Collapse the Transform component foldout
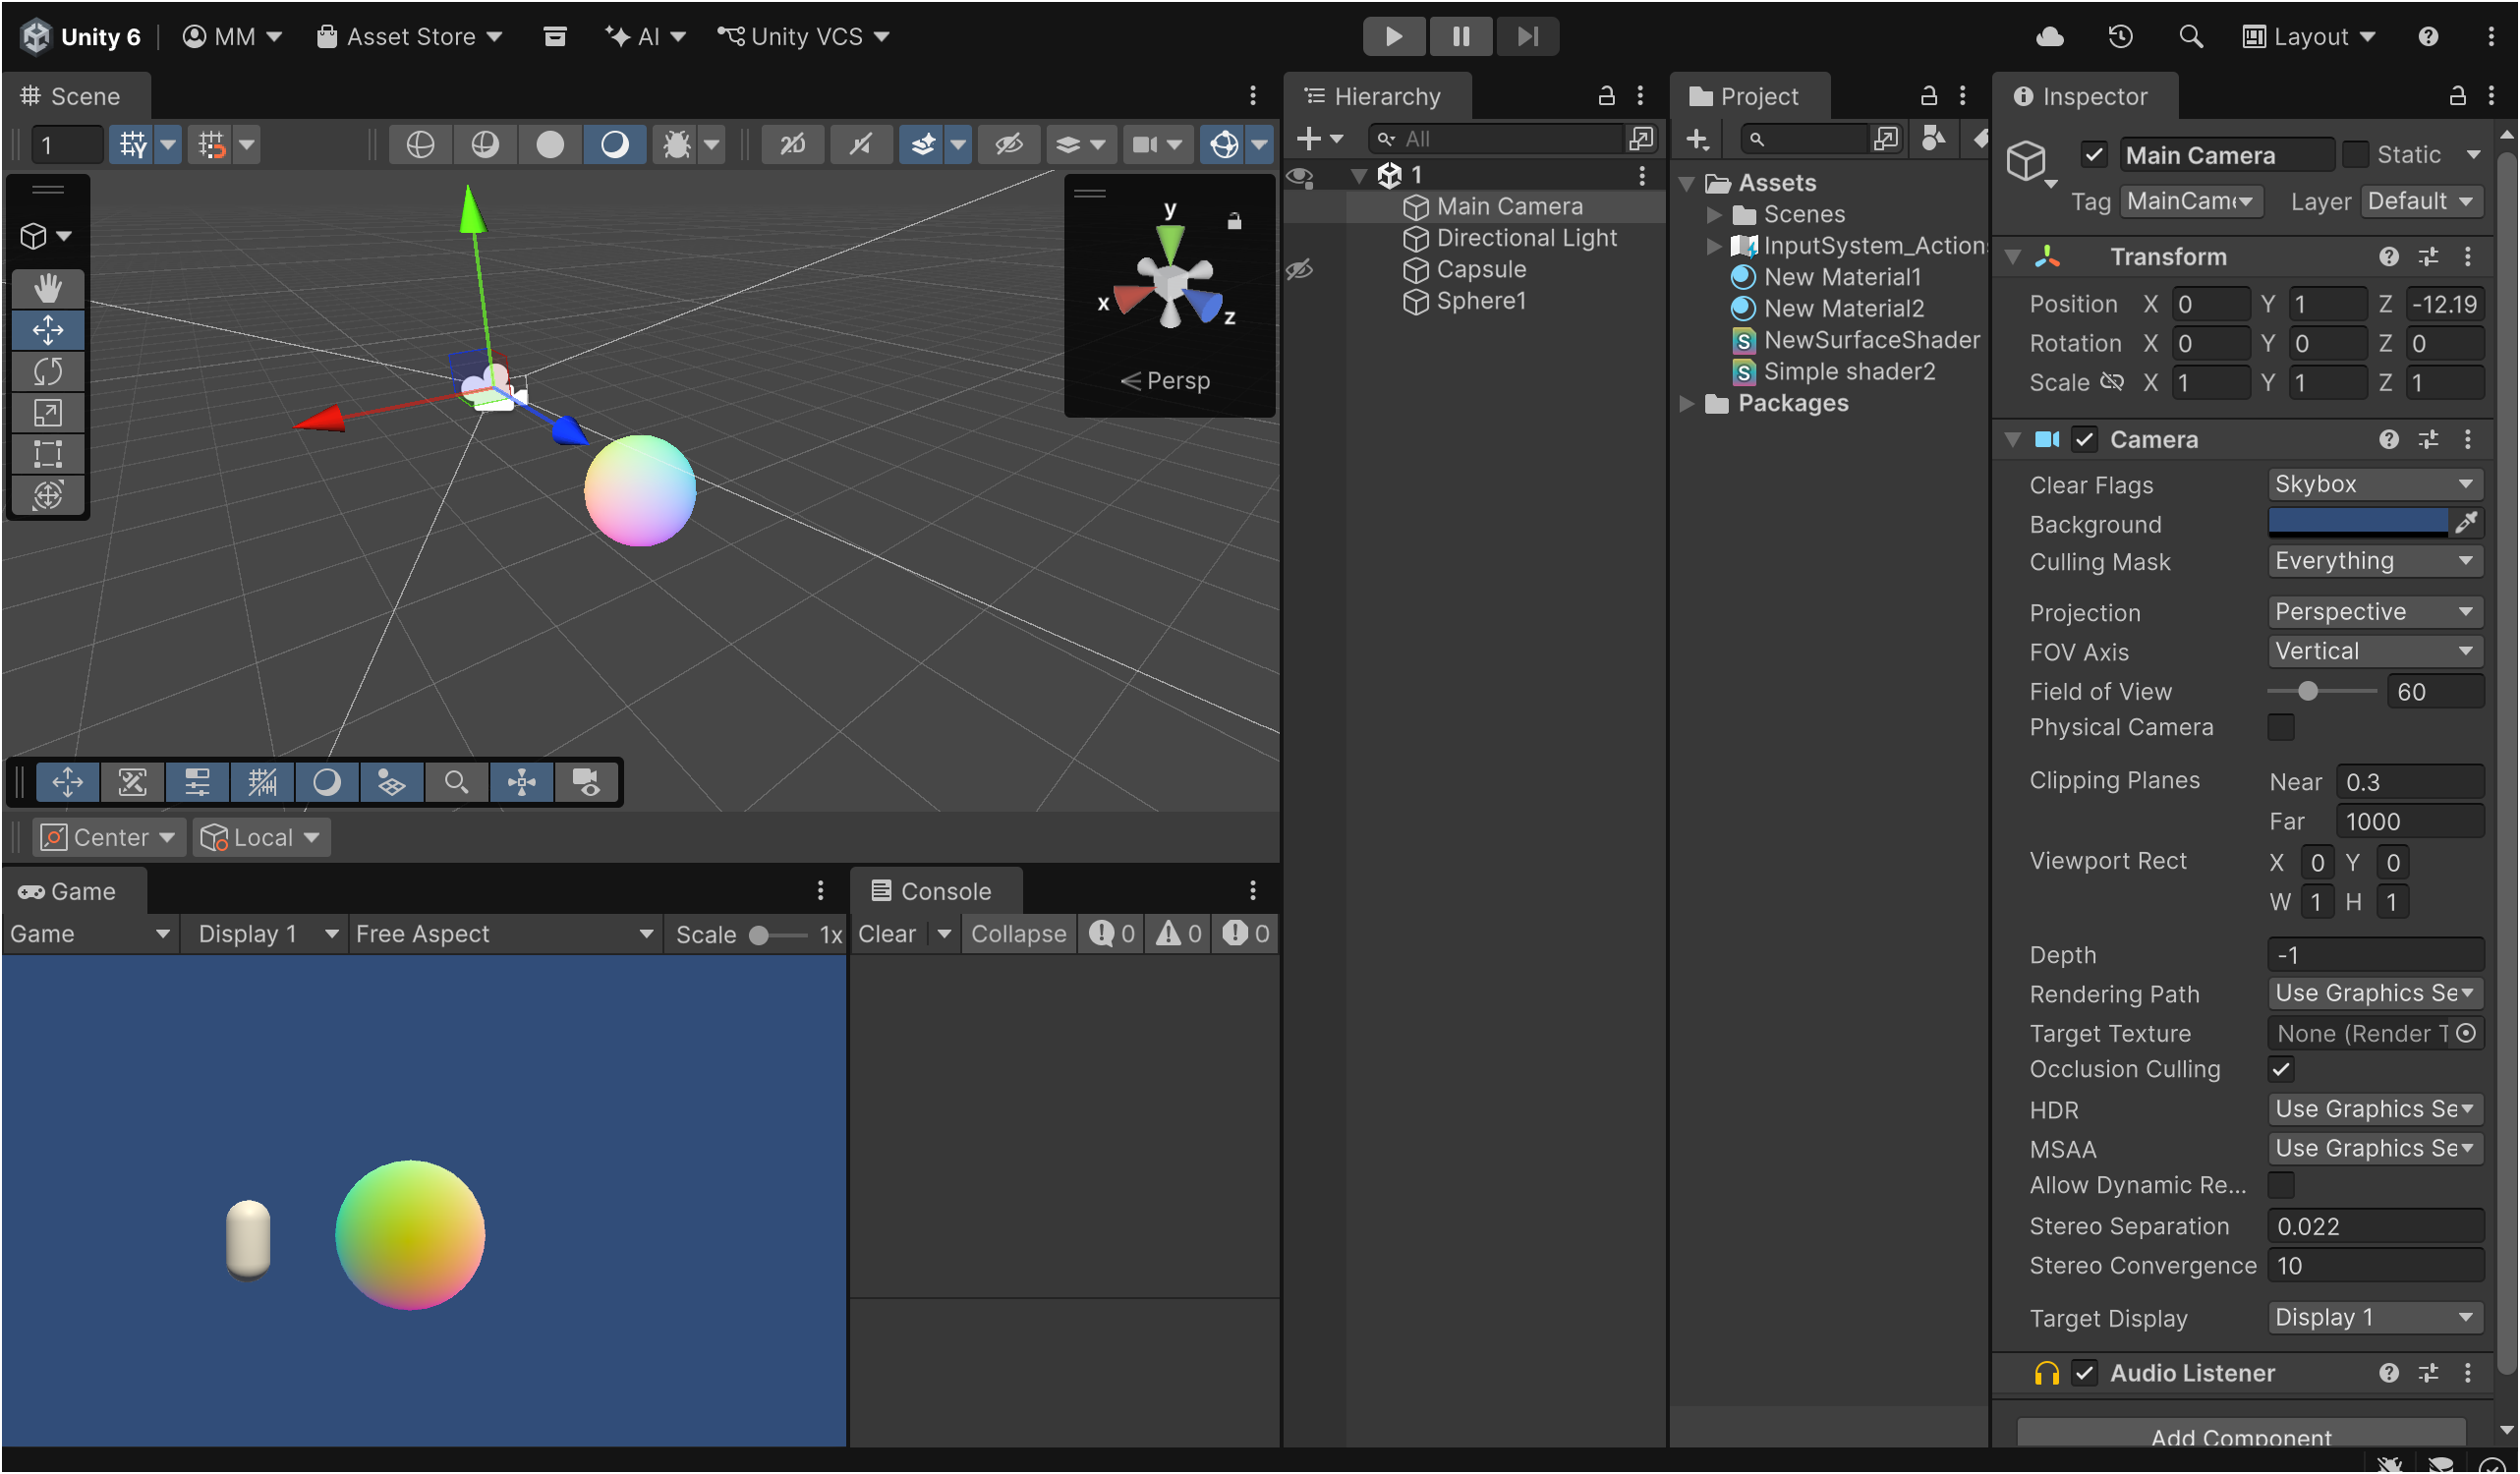 coord(2012,257)
